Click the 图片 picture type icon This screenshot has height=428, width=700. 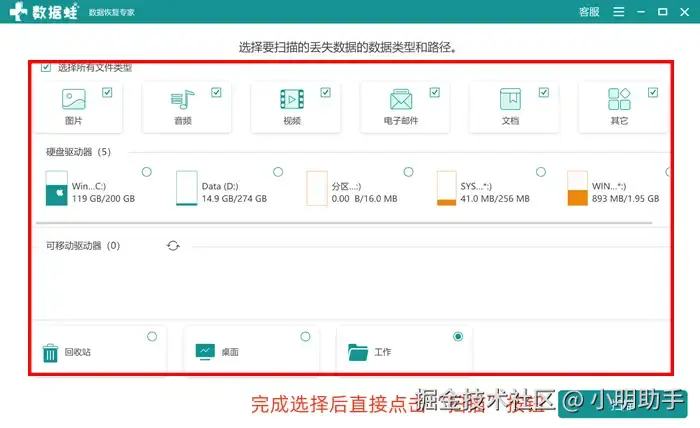pyautogui.click(x=74, y=99)
